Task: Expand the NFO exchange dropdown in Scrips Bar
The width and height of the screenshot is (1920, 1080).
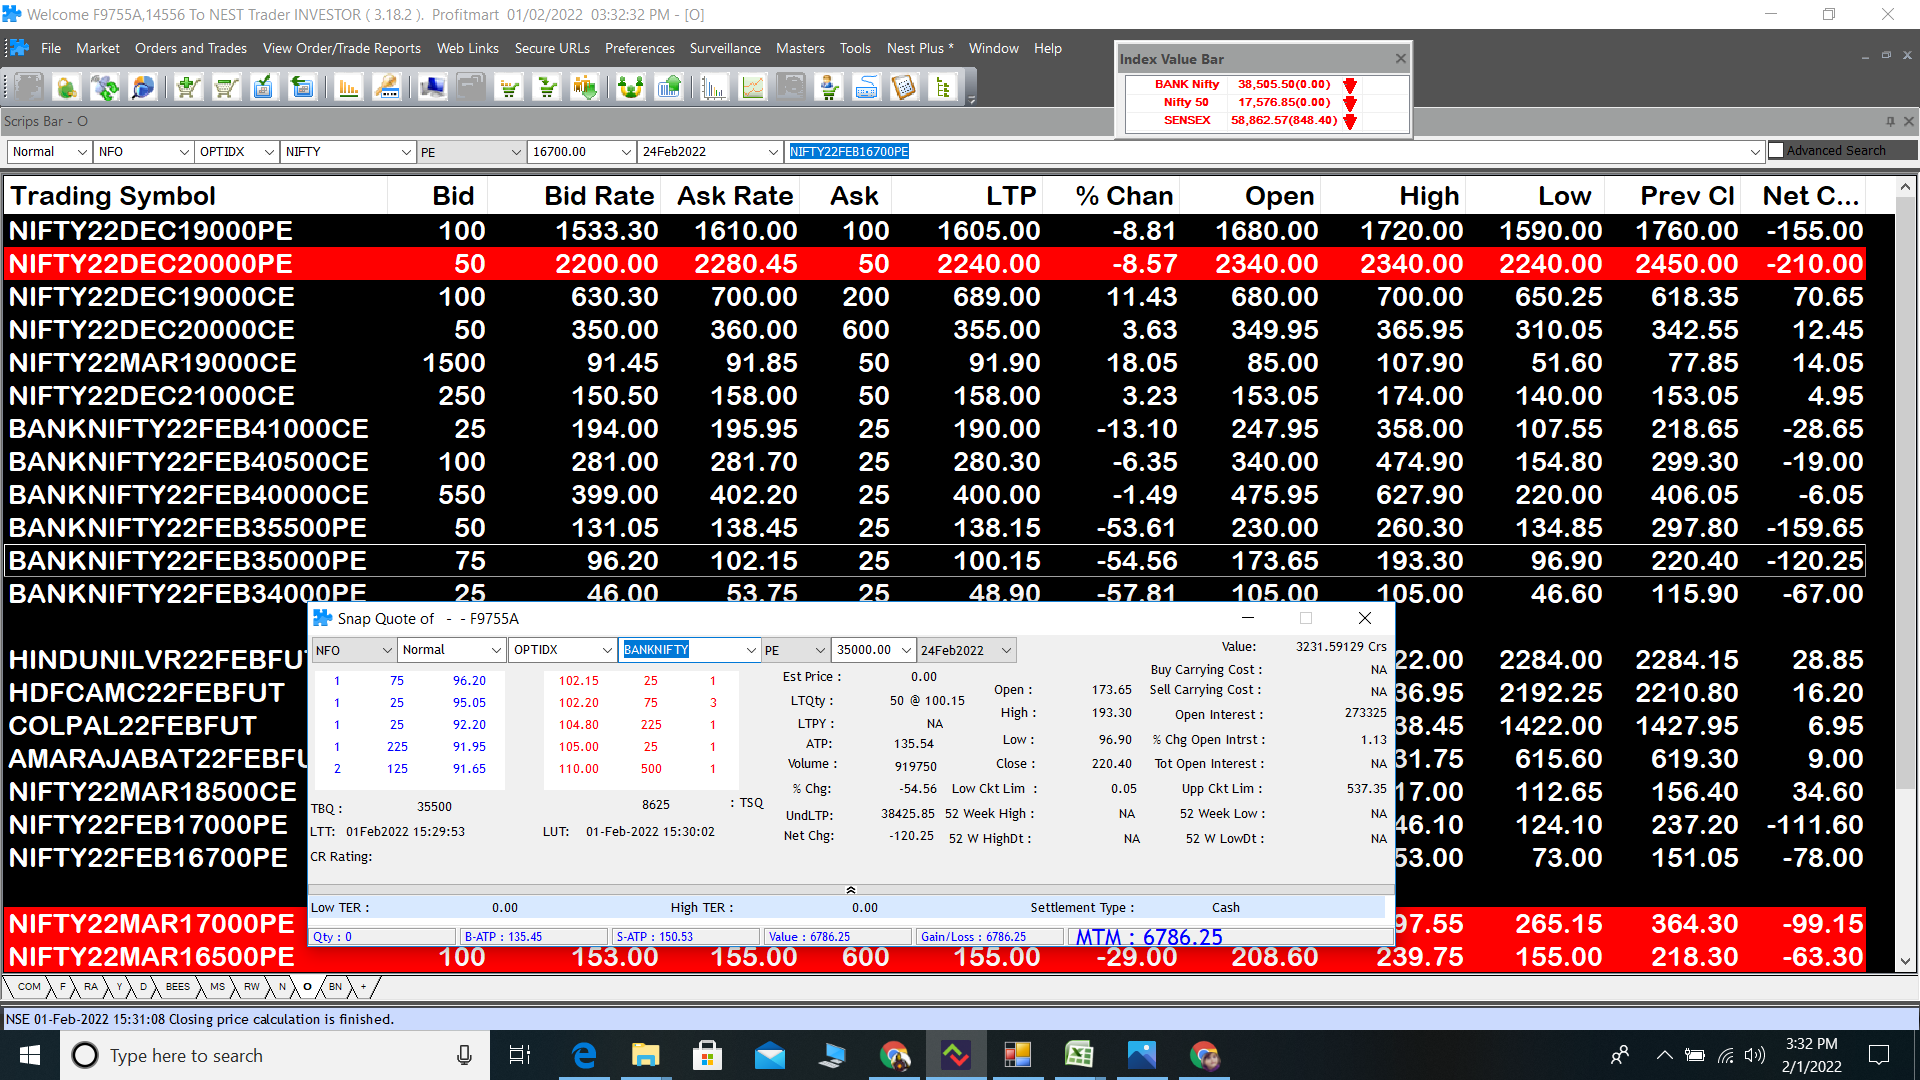Action: click(x=184, y=152)
